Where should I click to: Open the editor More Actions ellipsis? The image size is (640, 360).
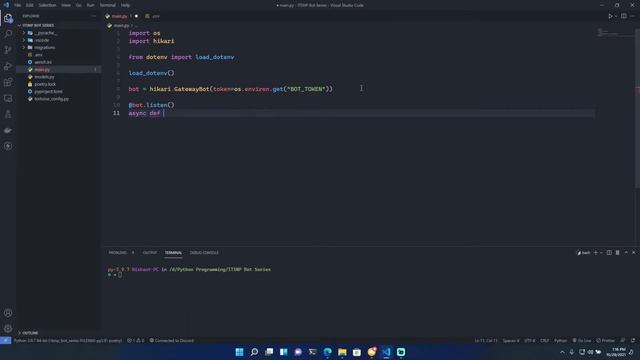click(632, 16)
